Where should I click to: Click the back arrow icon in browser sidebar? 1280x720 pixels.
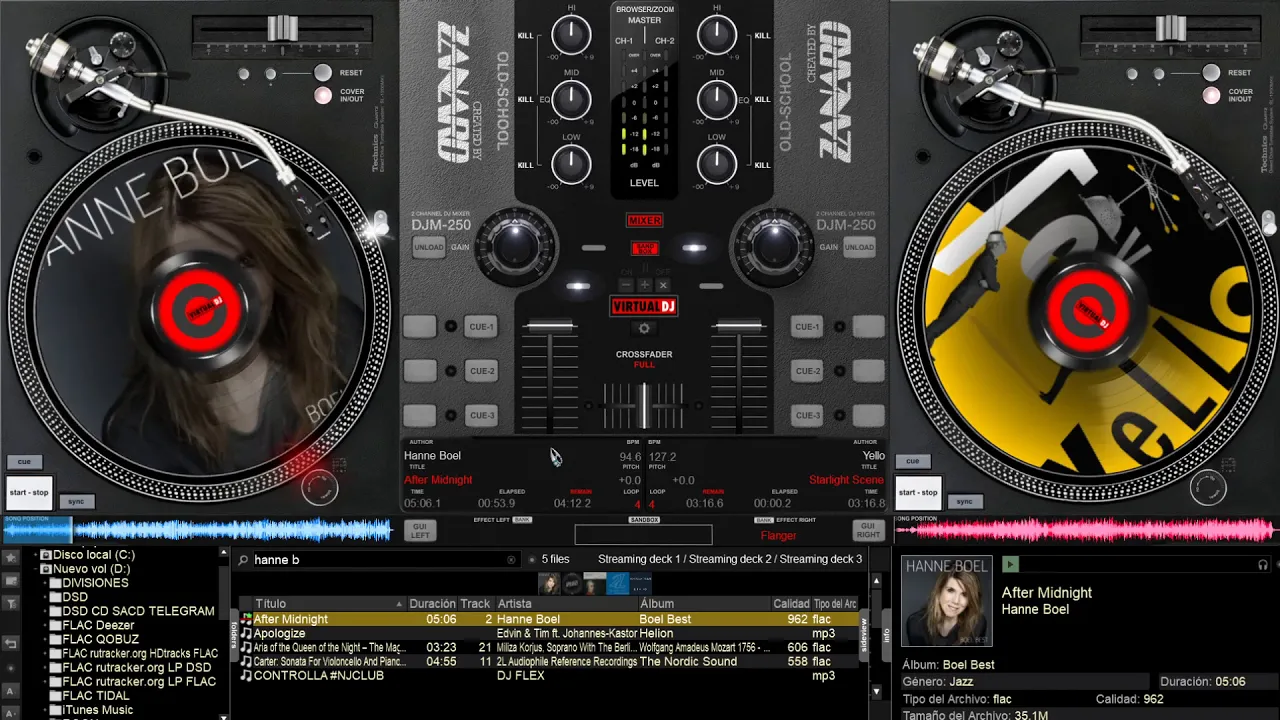[11, 643]
